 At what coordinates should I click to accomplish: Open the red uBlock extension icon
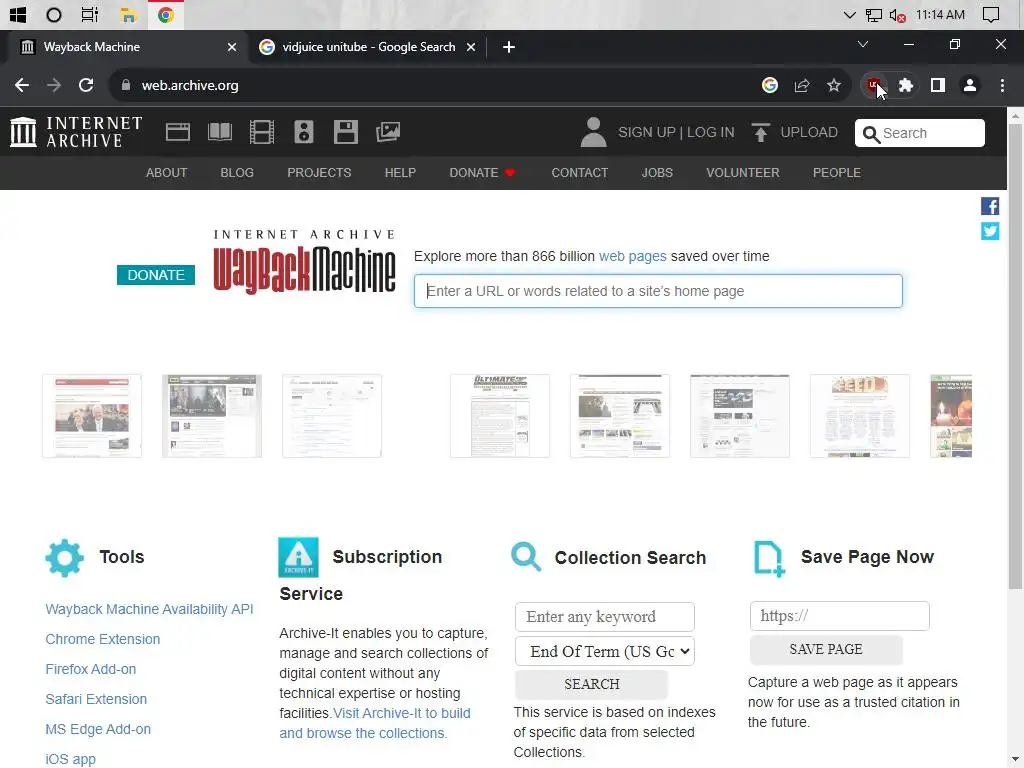(873, 85)
